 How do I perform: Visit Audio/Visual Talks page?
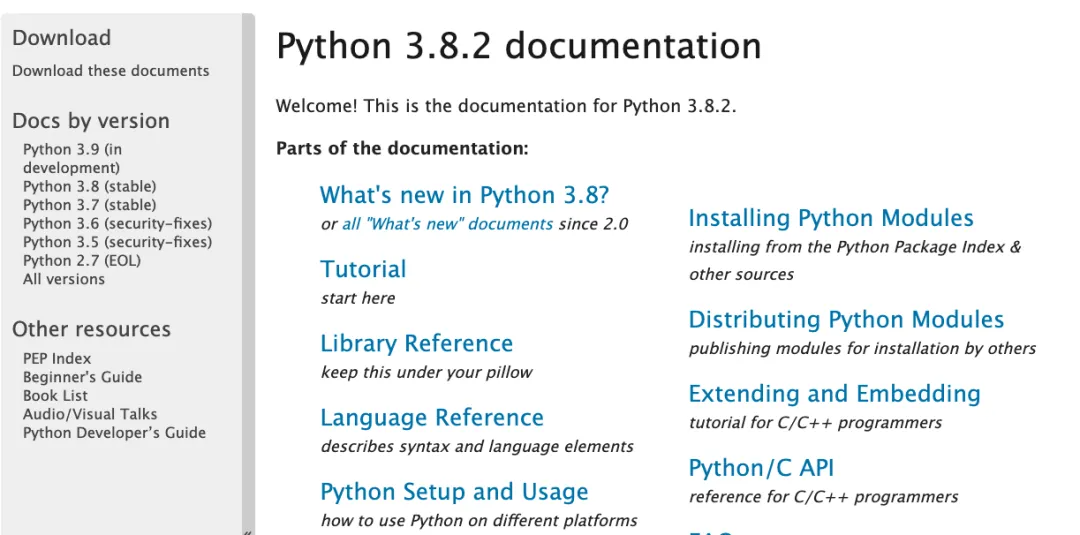90,414
